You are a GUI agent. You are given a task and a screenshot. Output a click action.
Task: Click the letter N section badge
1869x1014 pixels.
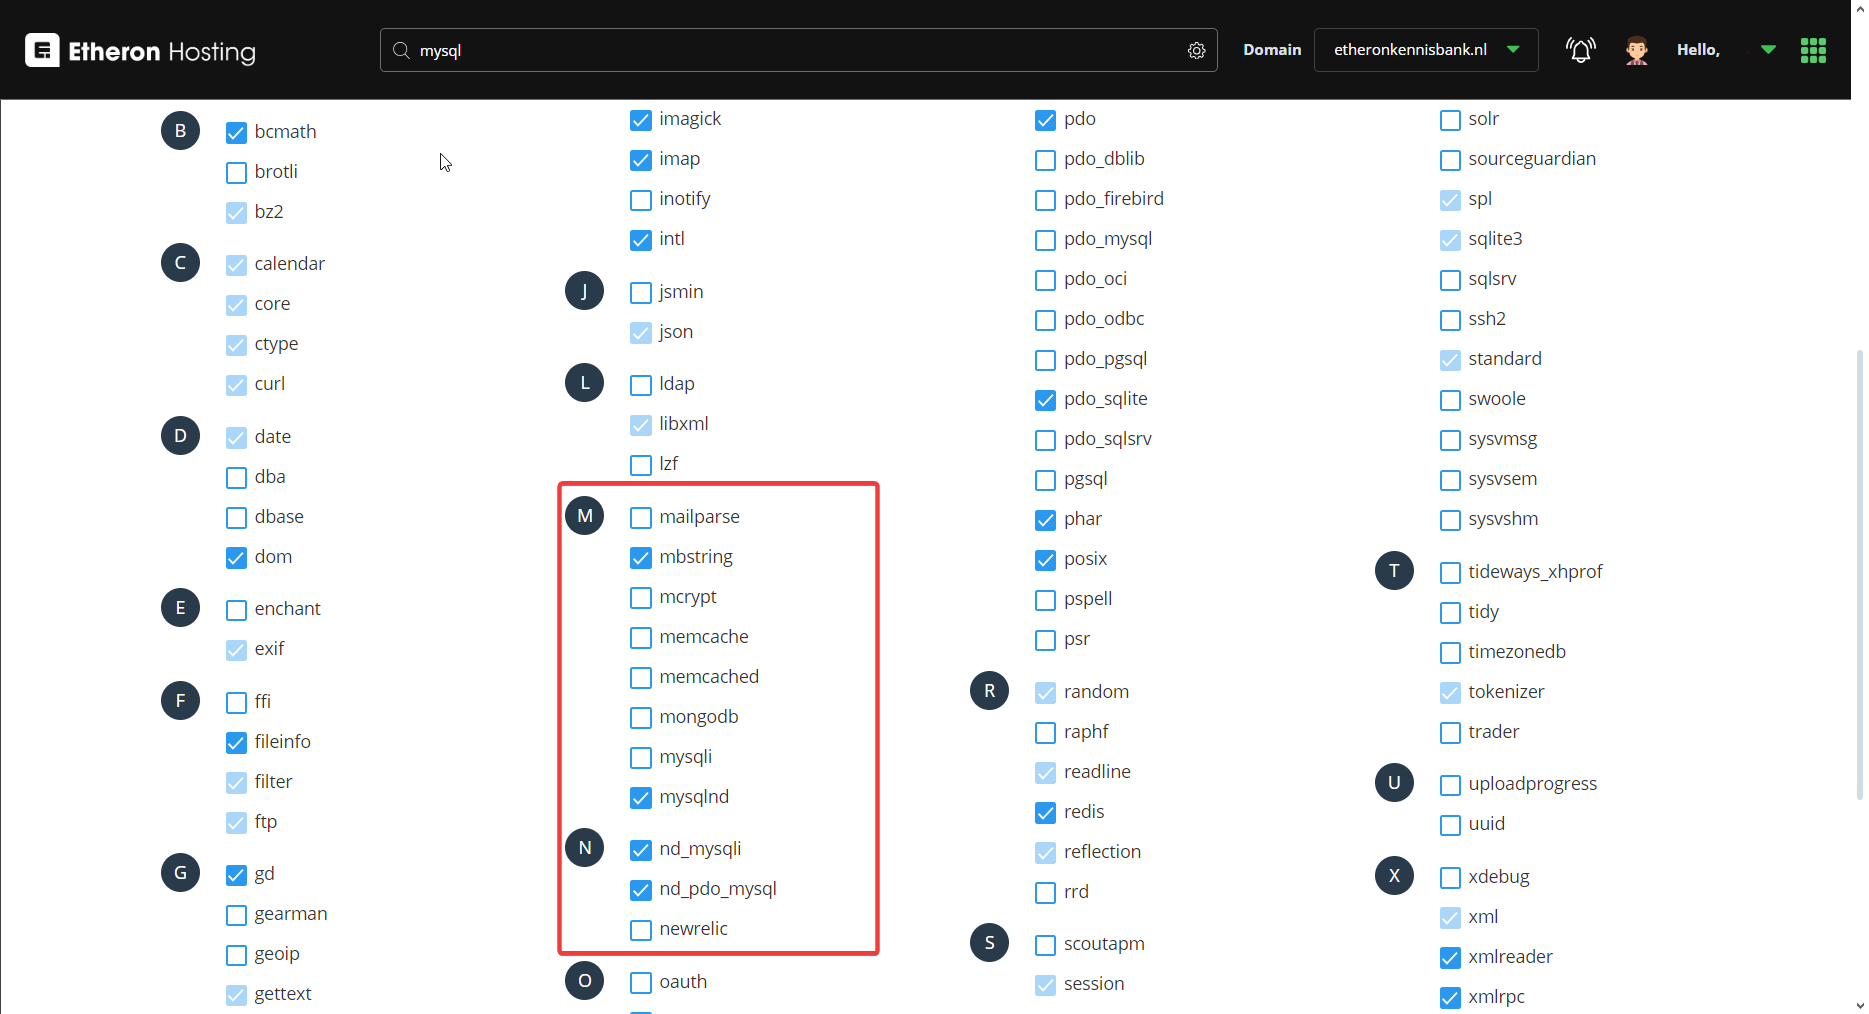tap(585, 848)
